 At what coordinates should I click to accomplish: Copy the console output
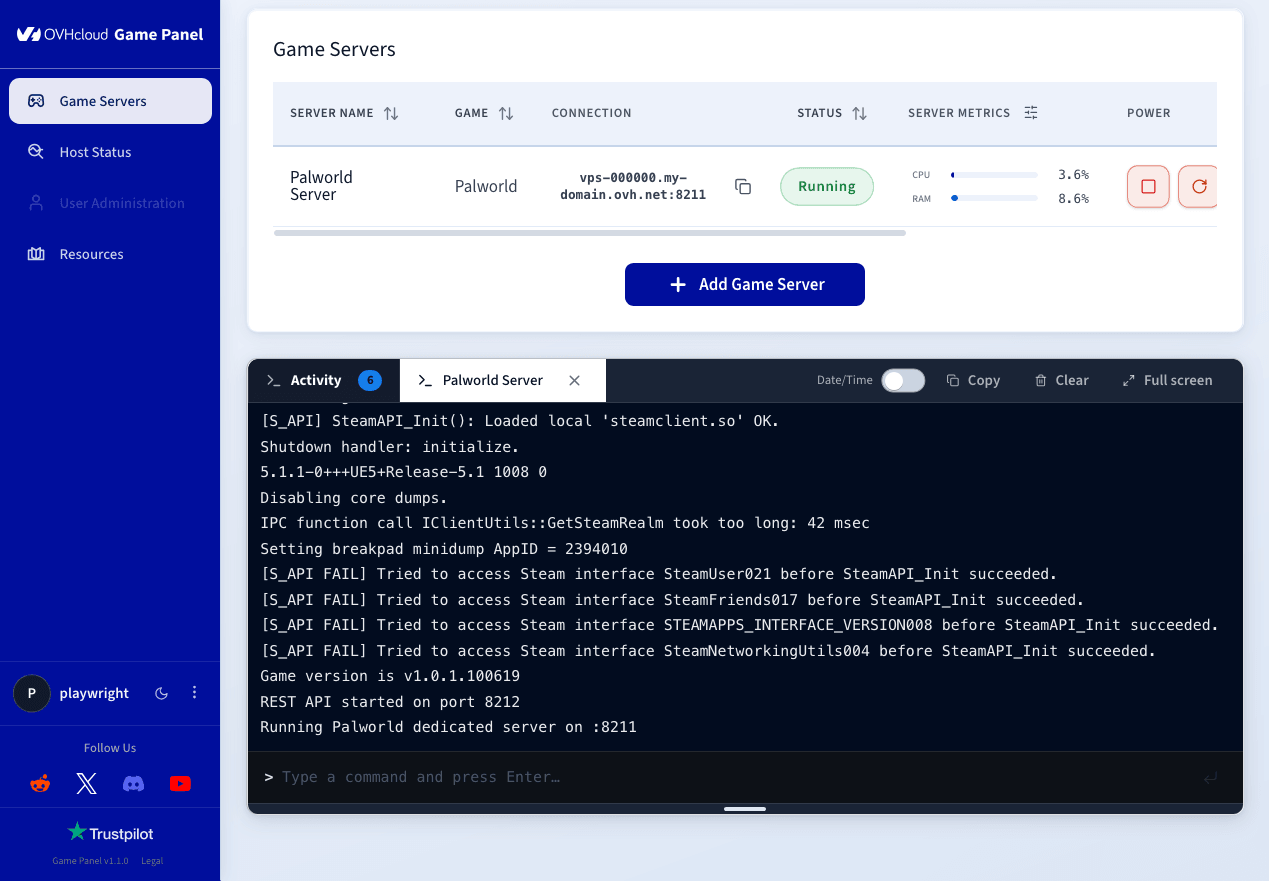(974, 380)
